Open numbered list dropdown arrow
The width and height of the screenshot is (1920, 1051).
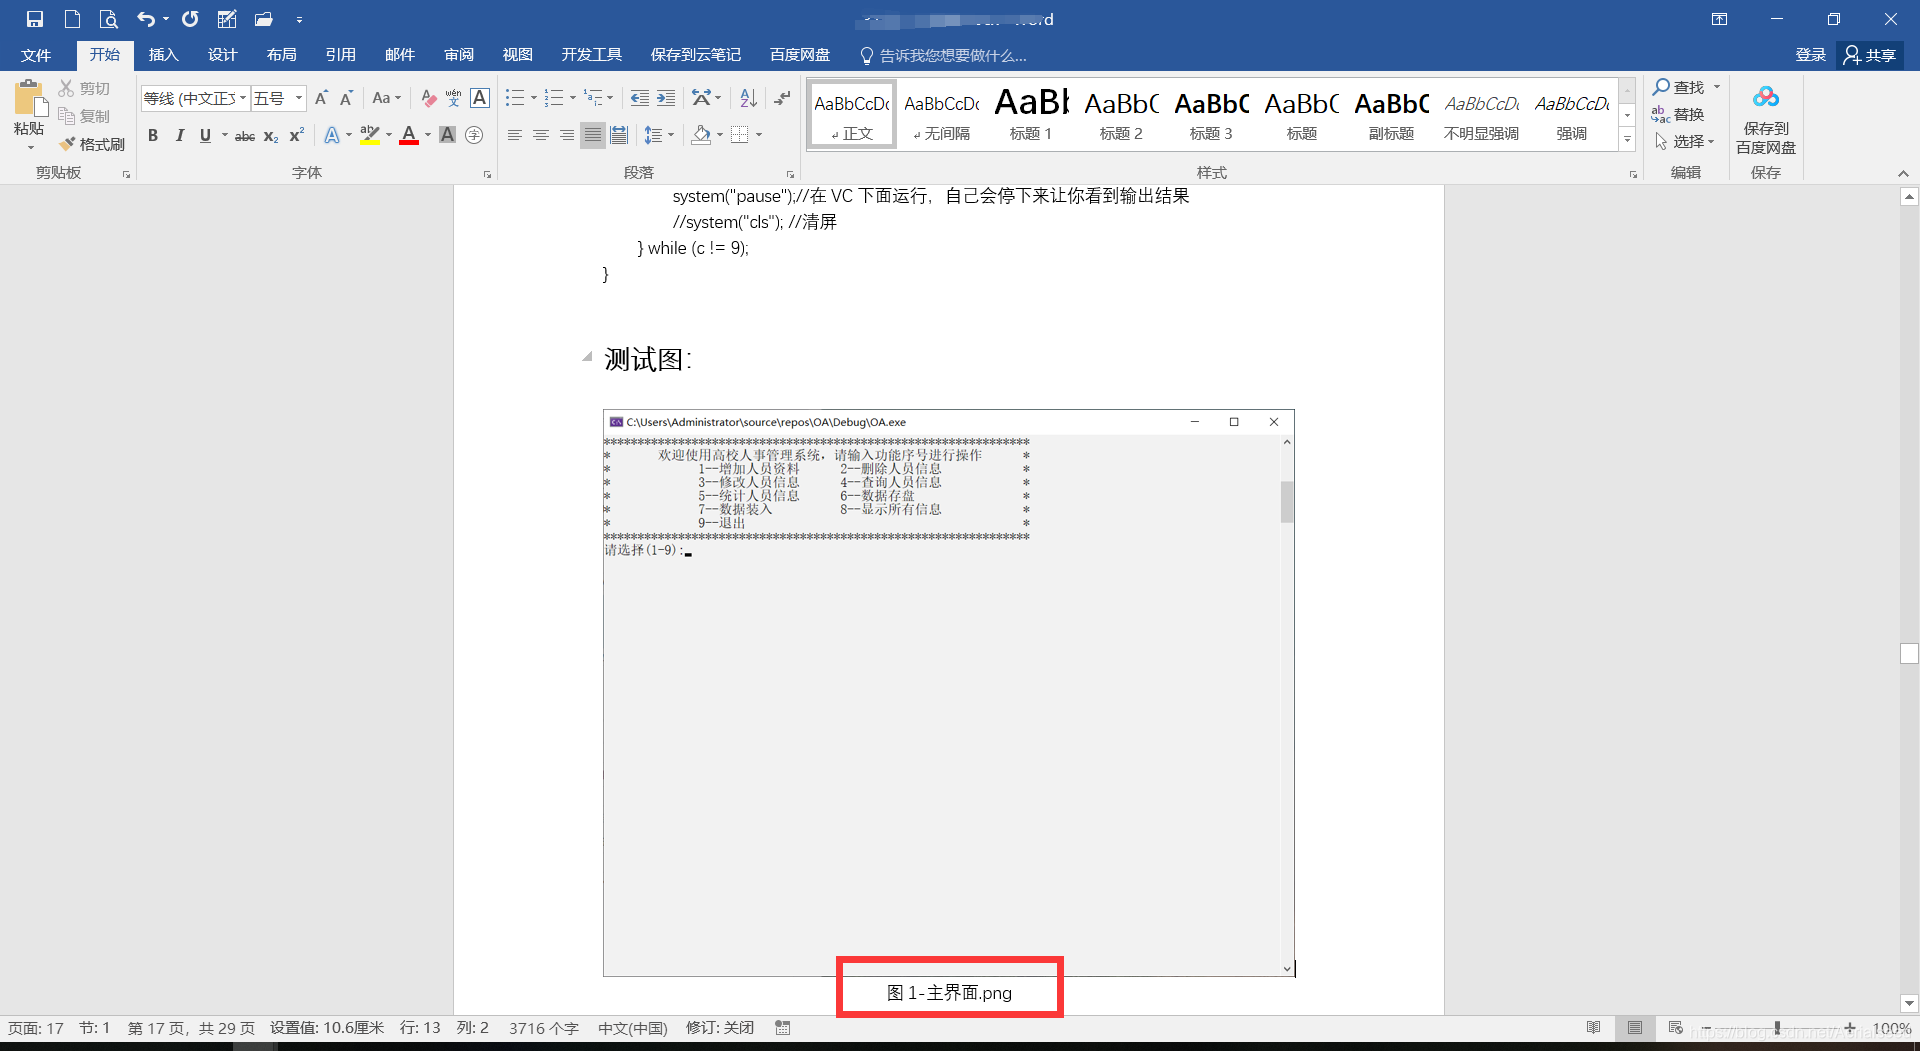point(572,98)
